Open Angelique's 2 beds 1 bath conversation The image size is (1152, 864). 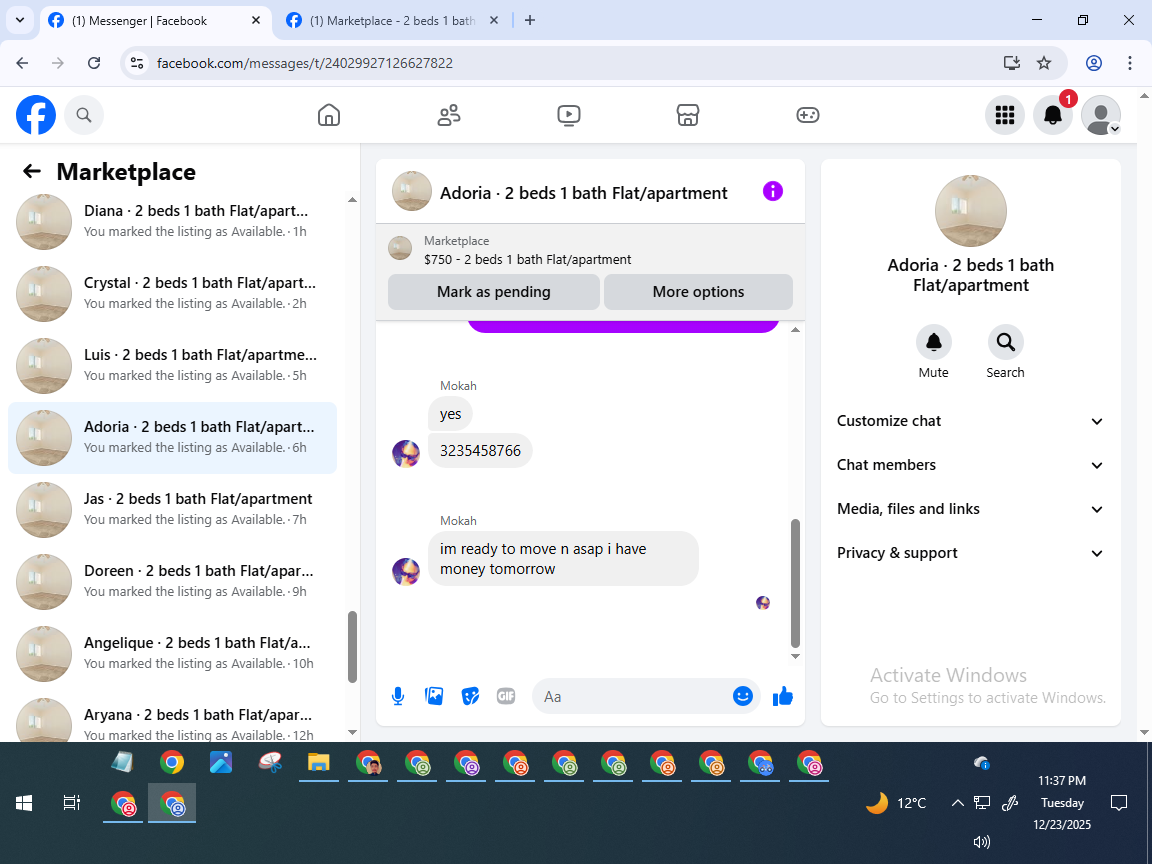click(173, 653)
